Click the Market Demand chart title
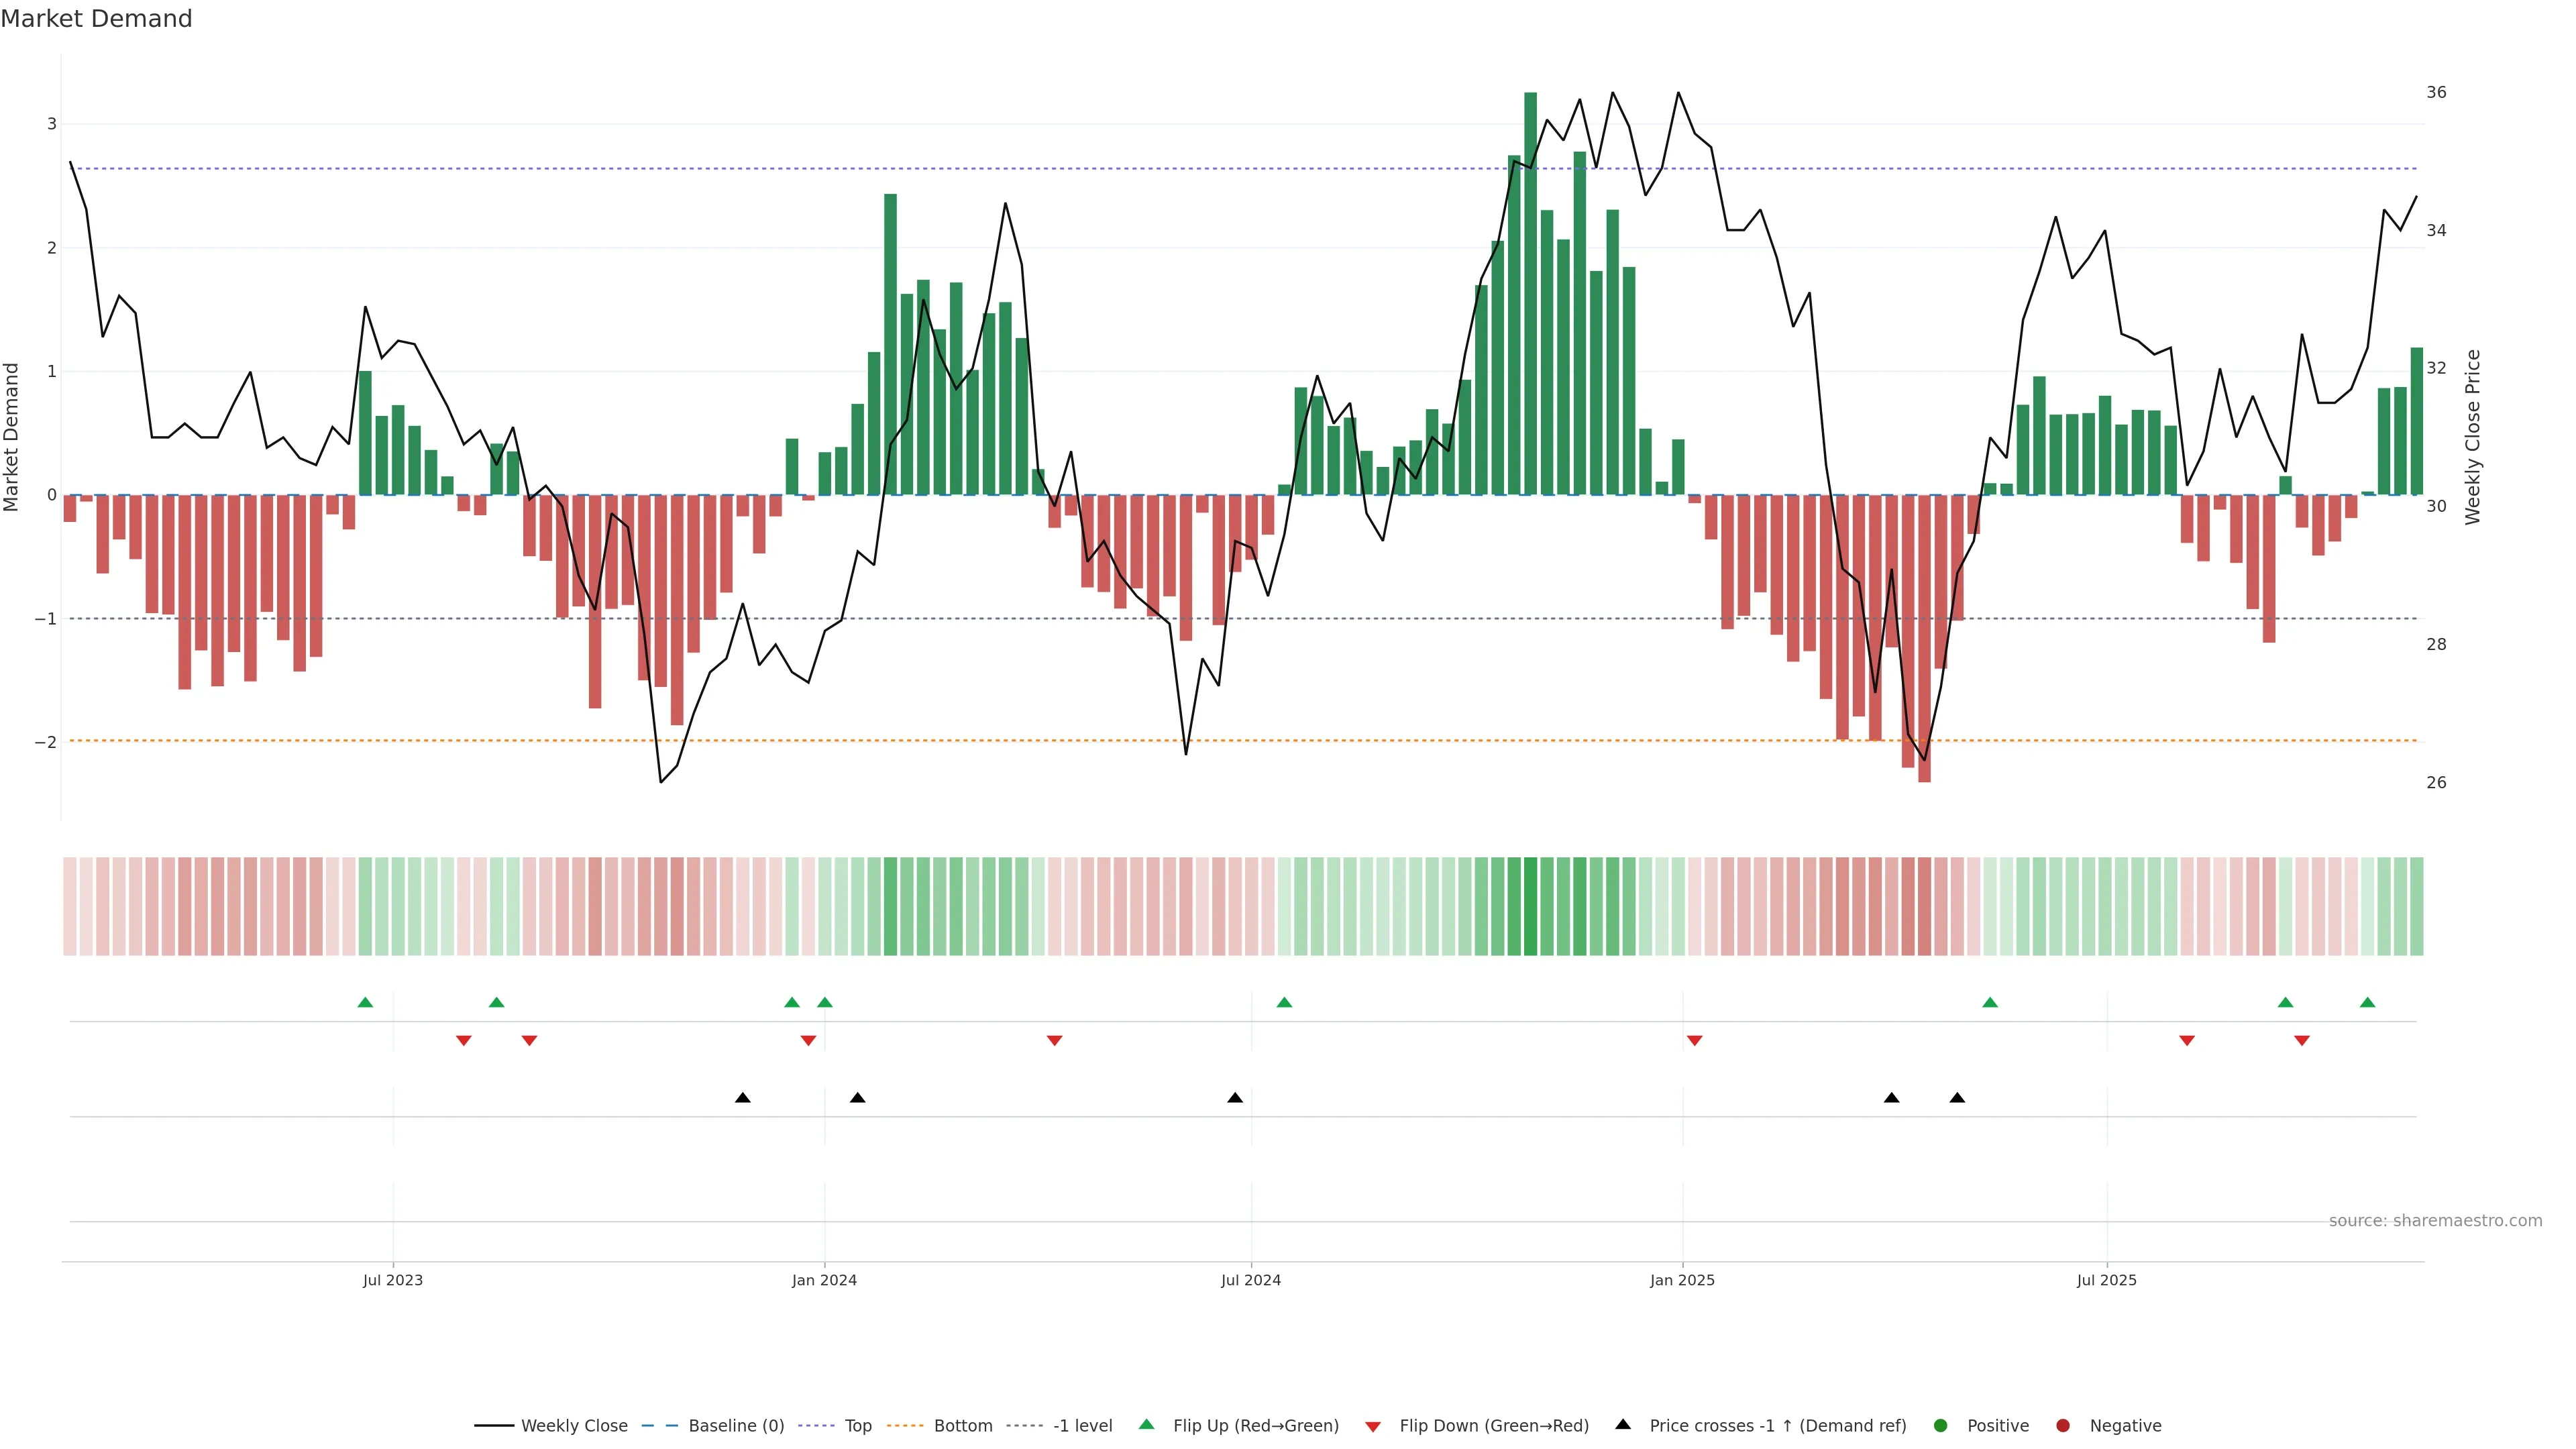Image resolution: width=2576 pixels, height=1449 pixels. point(96,19)
